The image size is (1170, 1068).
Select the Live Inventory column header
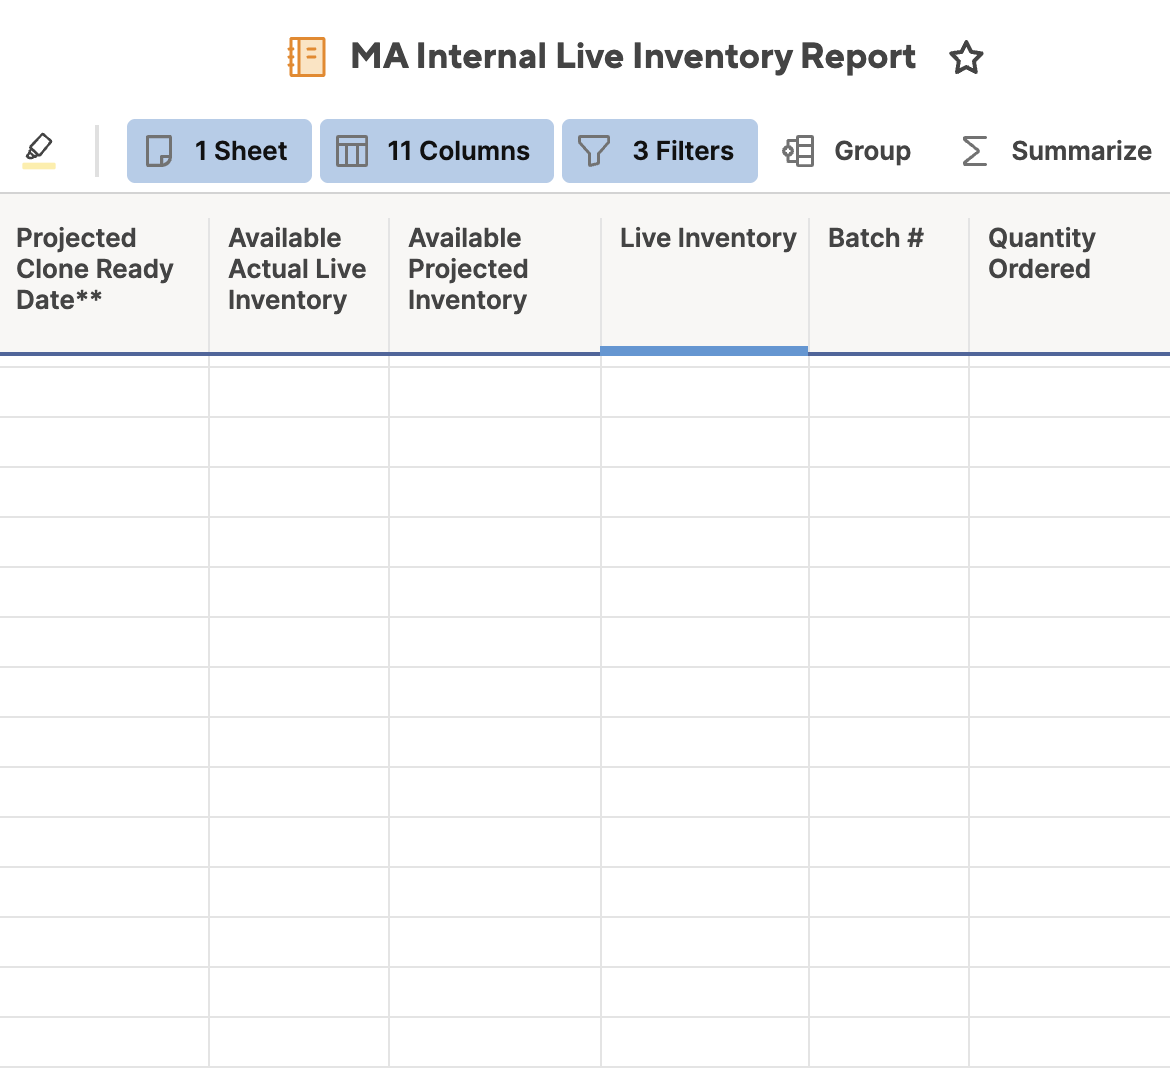[x=707, y=239]
